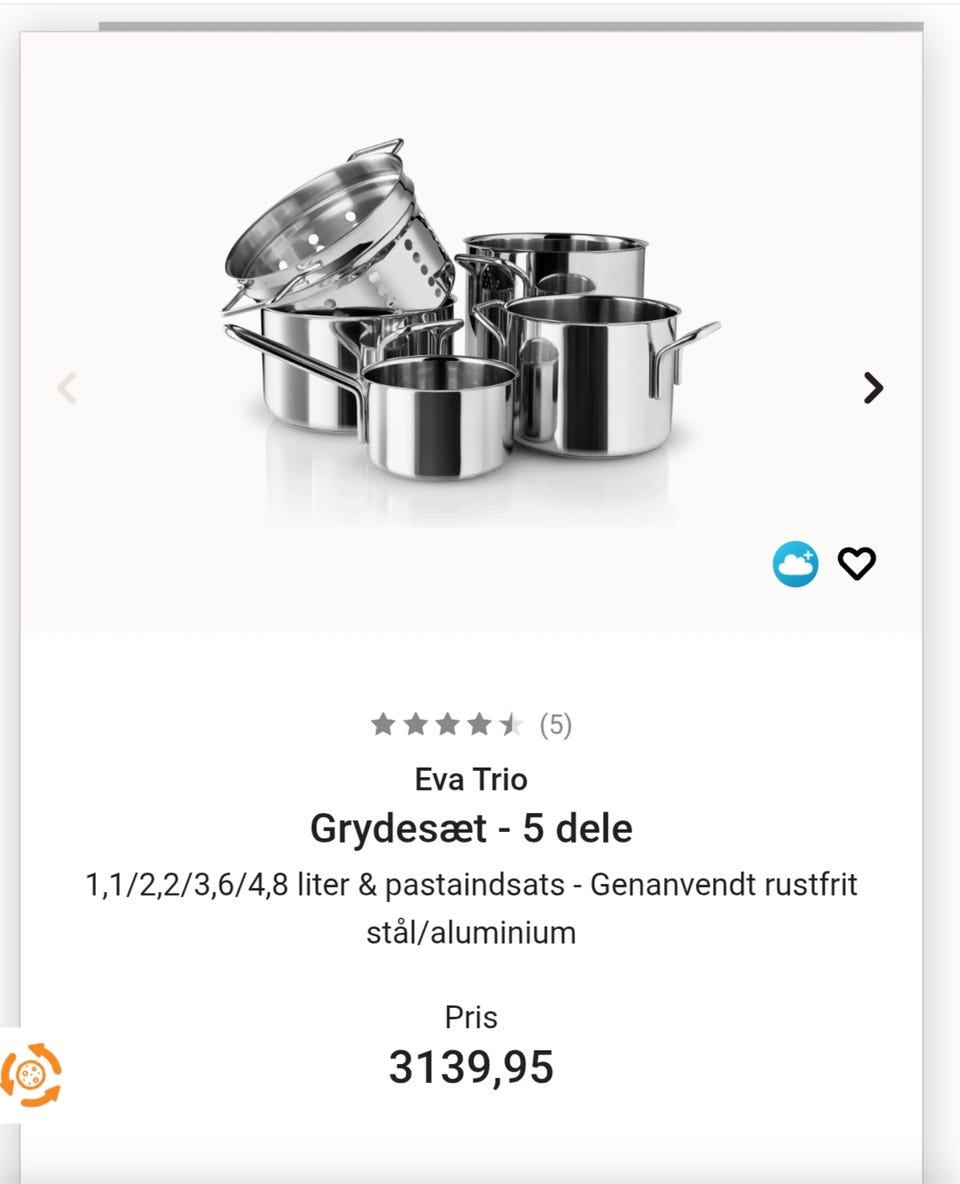Viewport: 960px width, 1184px height.
Task: Click the Grydesæt - 5 dele title
Action: (471, 828)
